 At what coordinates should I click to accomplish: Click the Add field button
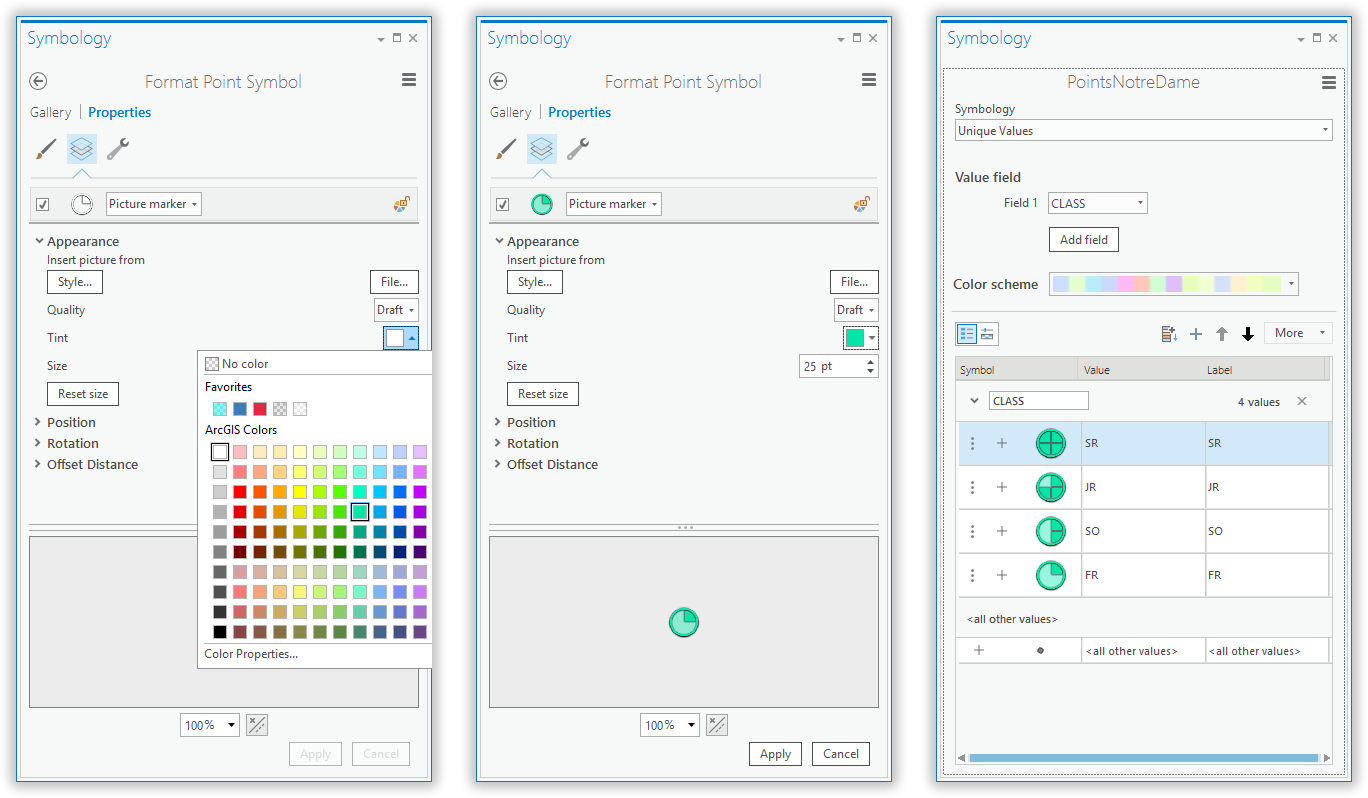pyautogui.click(x=1084, y=240)
